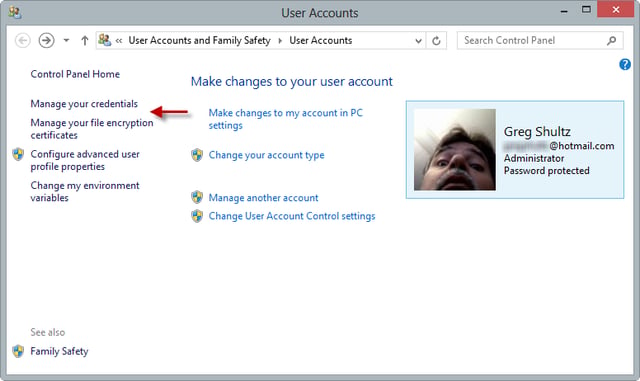
Task: Go up one level with Up arrow
Action: (x=84, y=40)
